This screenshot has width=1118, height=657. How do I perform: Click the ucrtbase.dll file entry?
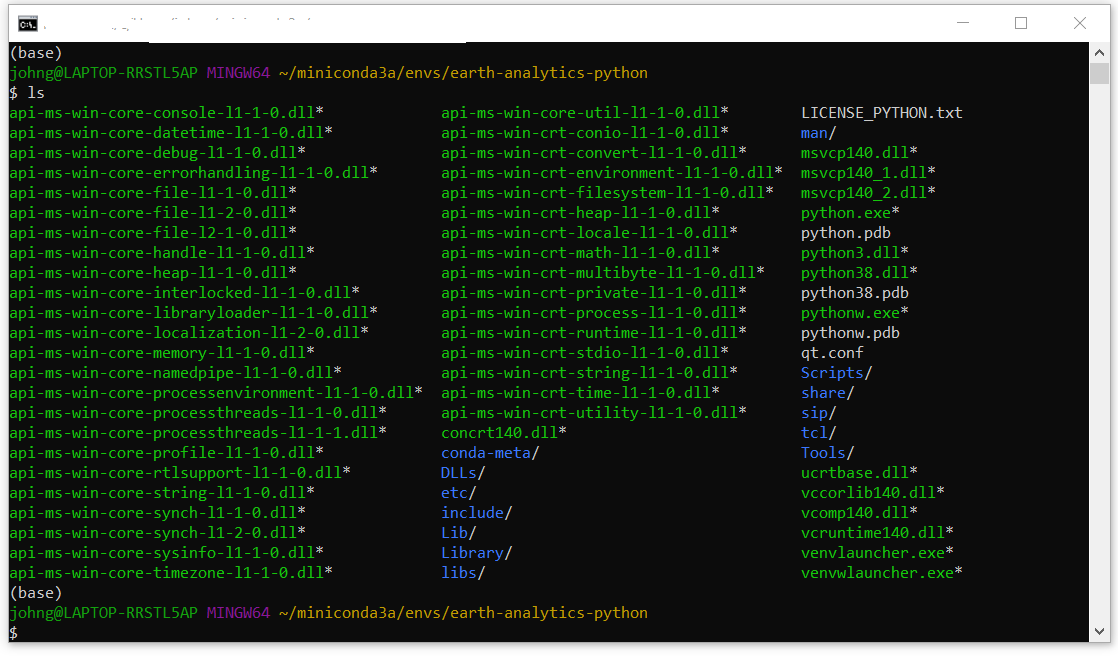point(858,473)
